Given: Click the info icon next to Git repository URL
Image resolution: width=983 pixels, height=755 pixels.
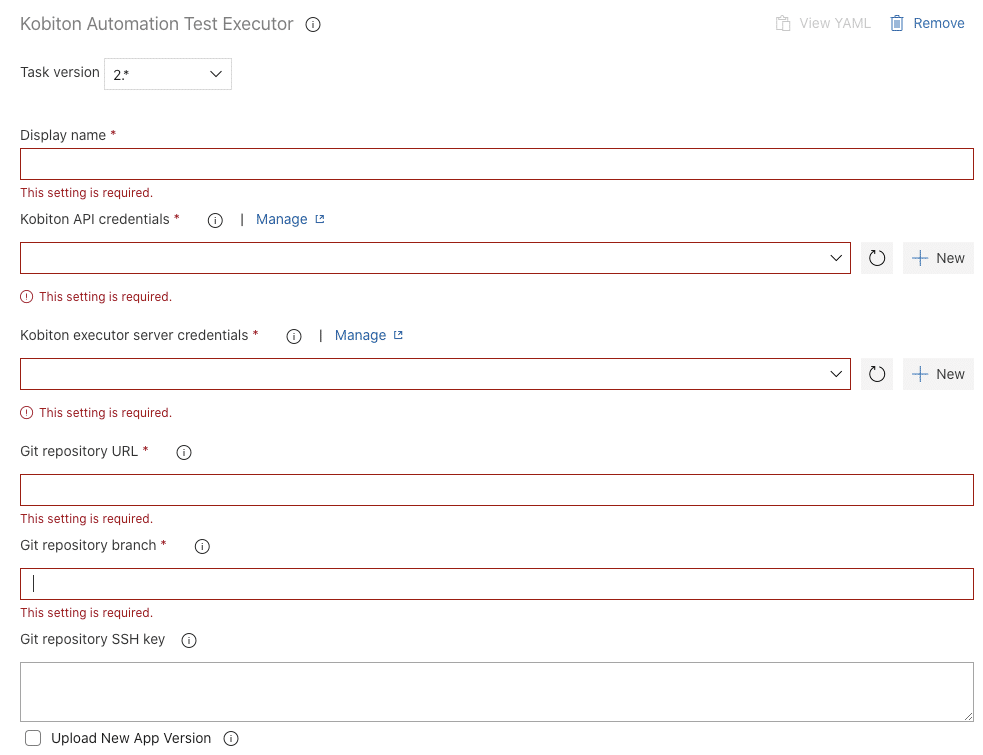Looking at the screenshot, I should (x=183, y=452).
